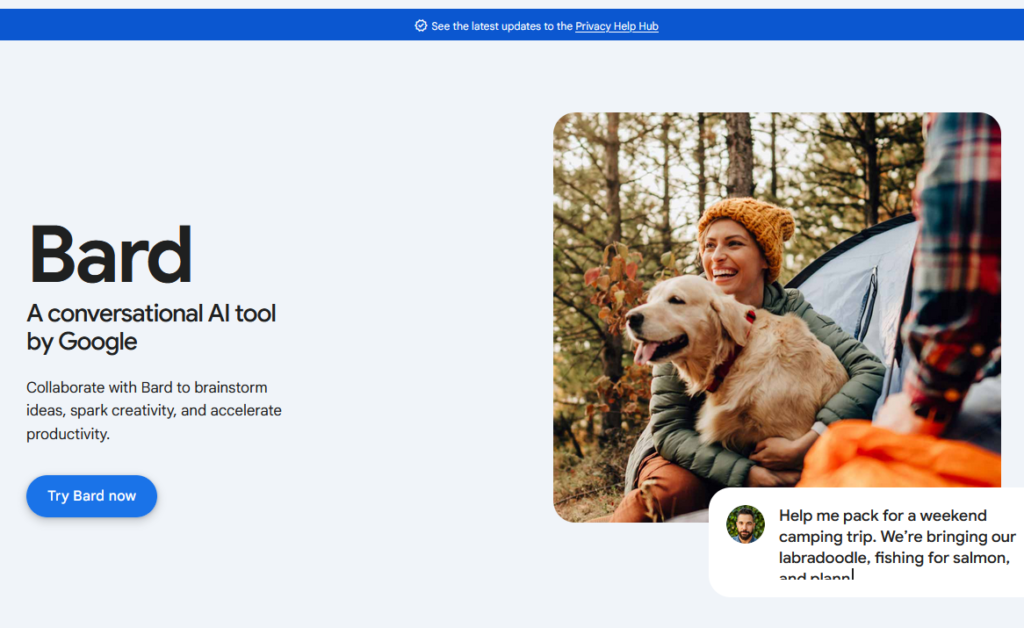Click the orange sleeping bag in photo

(901, 457)
